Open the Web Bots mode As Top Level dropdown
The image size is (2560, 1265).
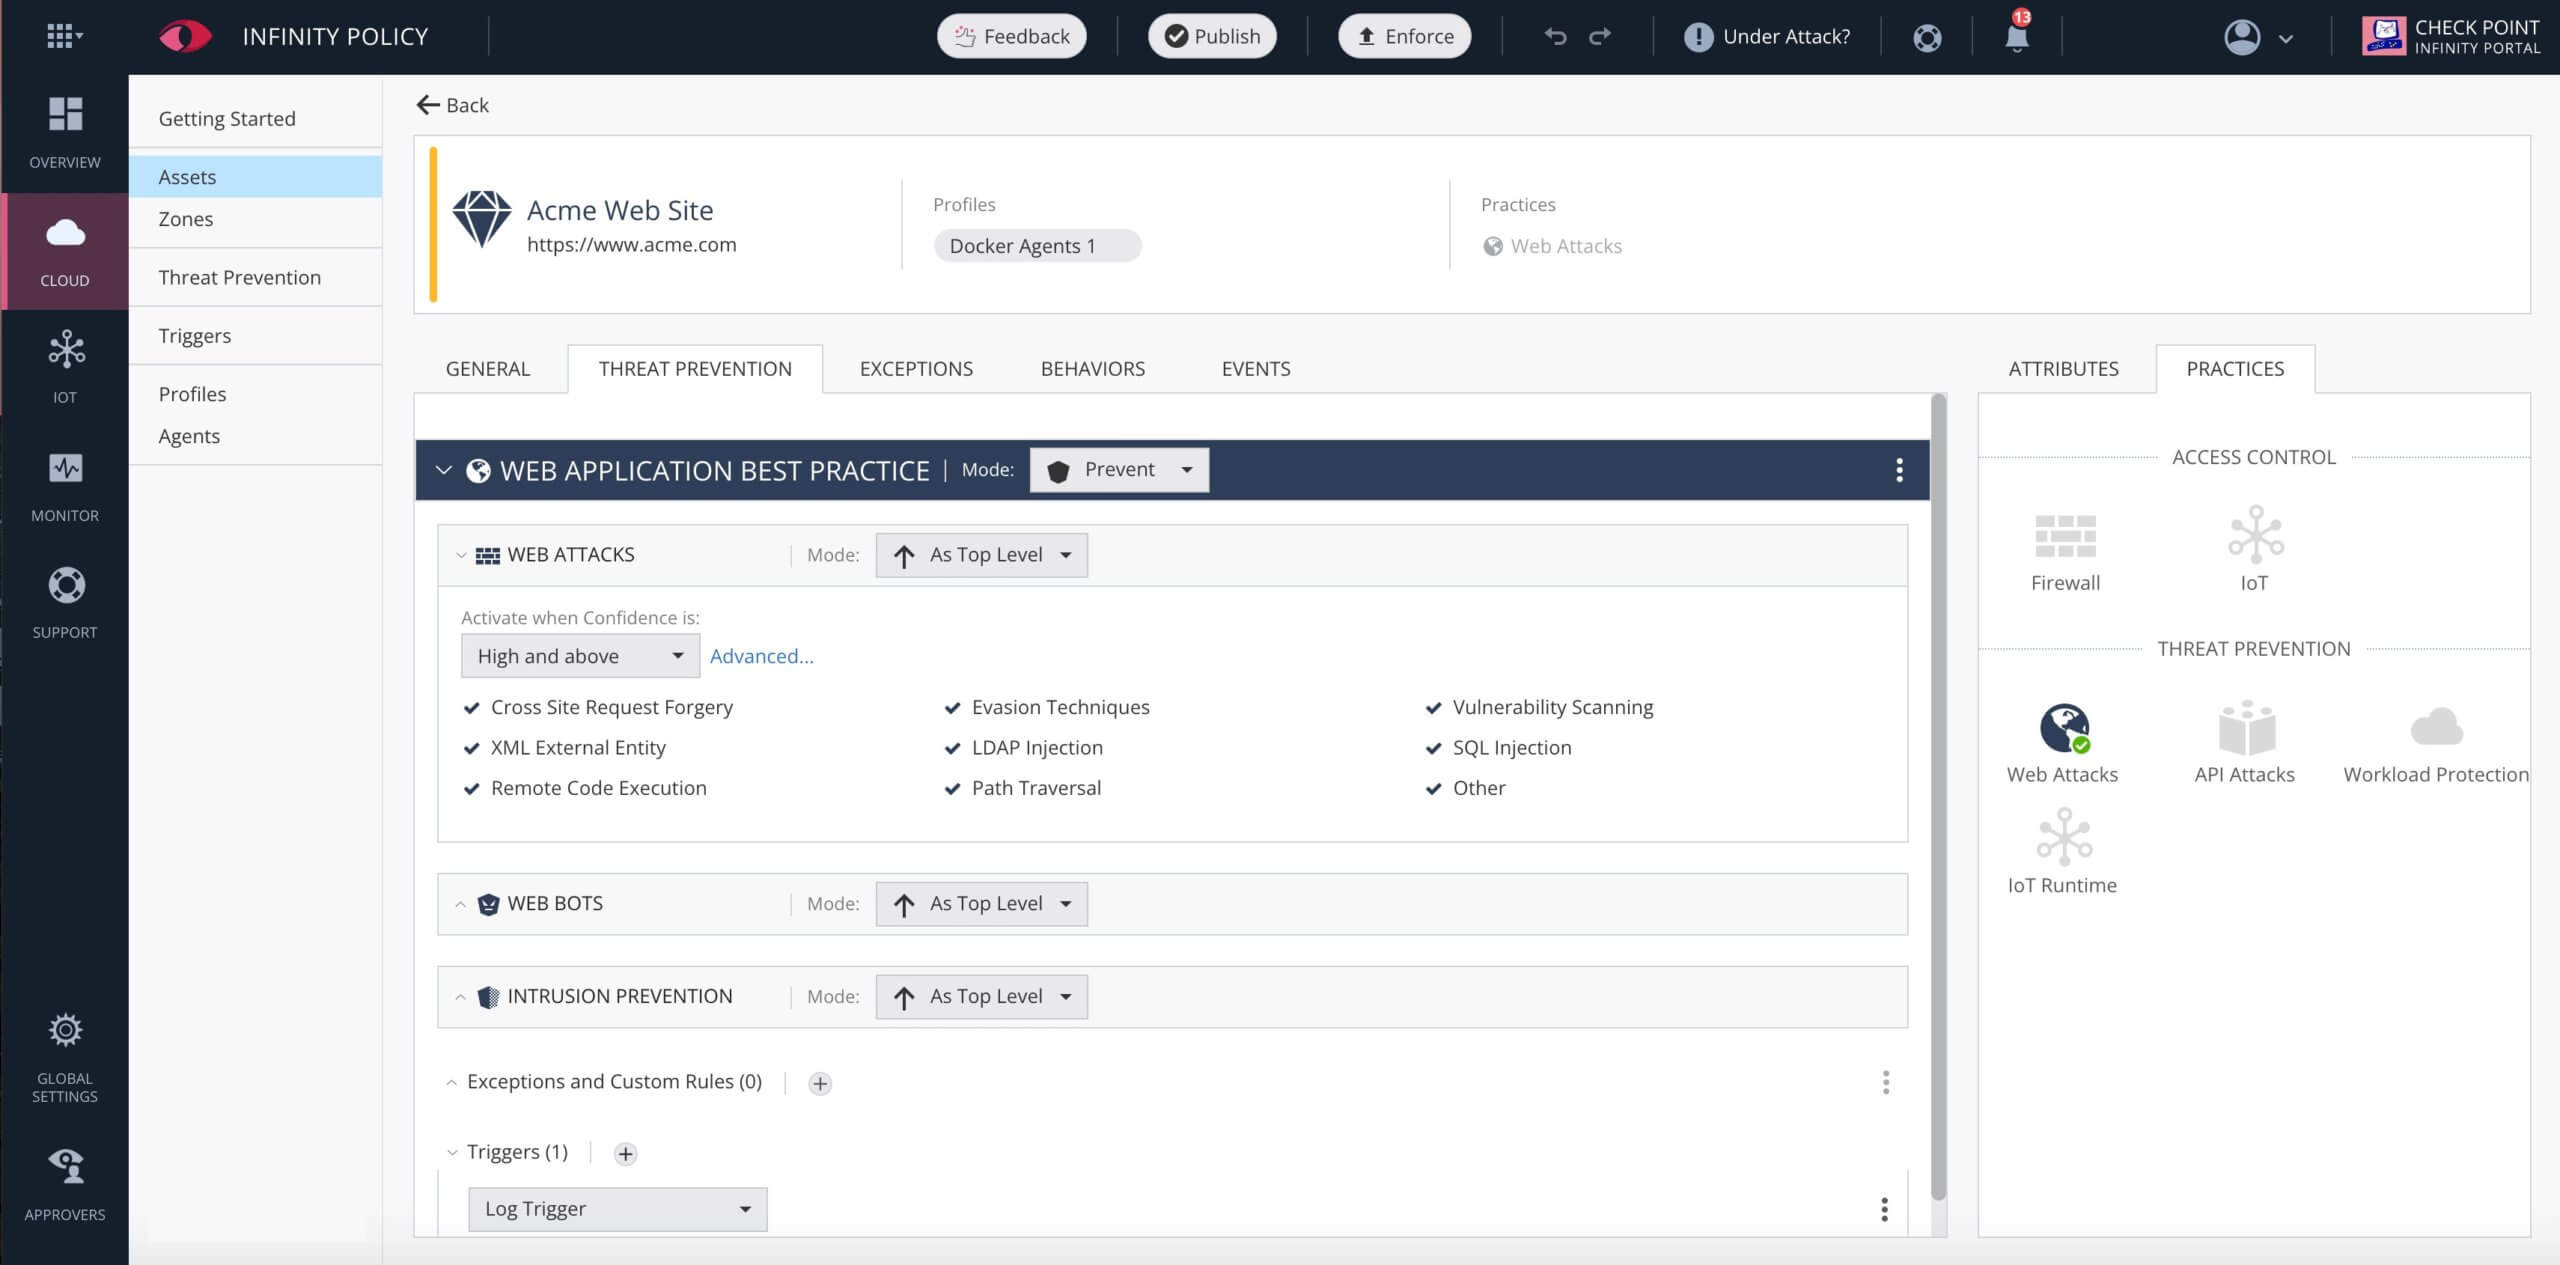981,904
